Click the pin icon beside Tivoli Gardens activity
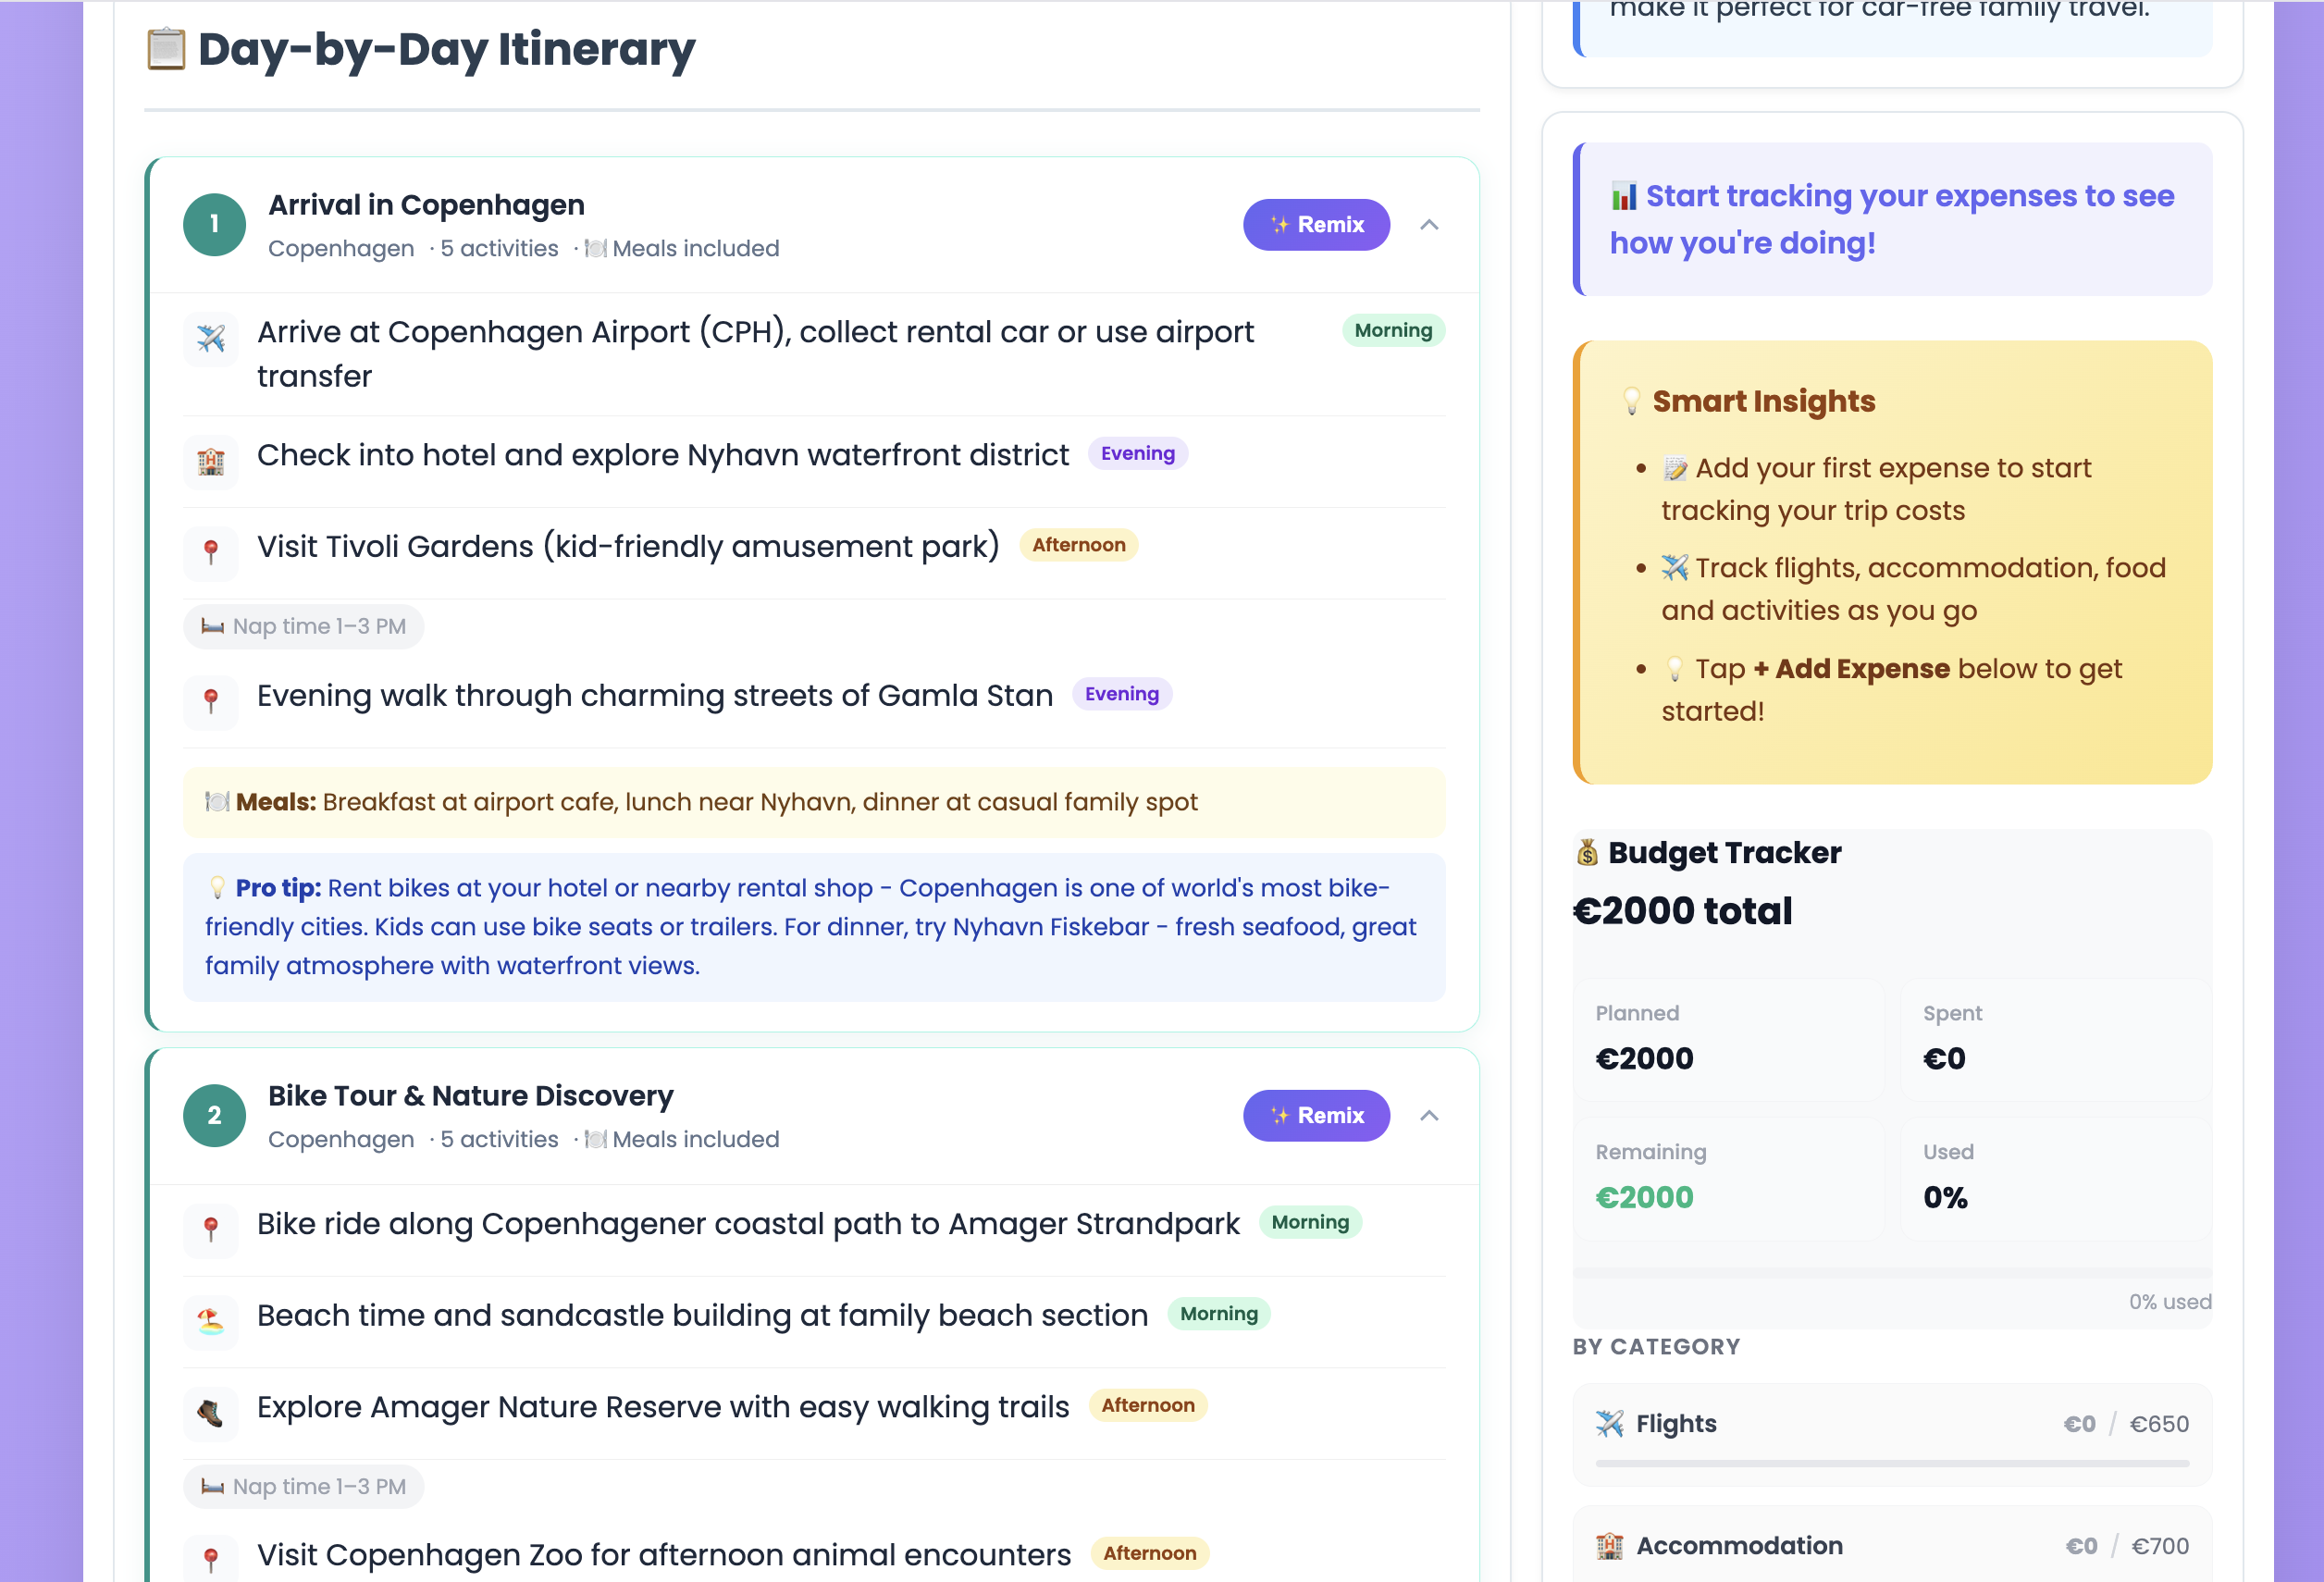This screenshot has height=1582, width=2324. (211, 553)
